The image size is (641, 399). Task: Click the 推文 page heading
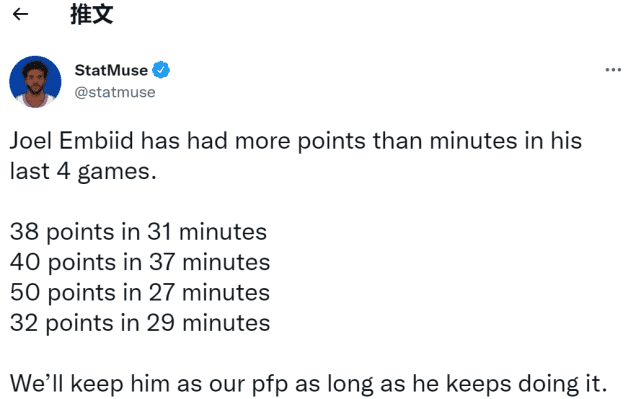(92, 14)
